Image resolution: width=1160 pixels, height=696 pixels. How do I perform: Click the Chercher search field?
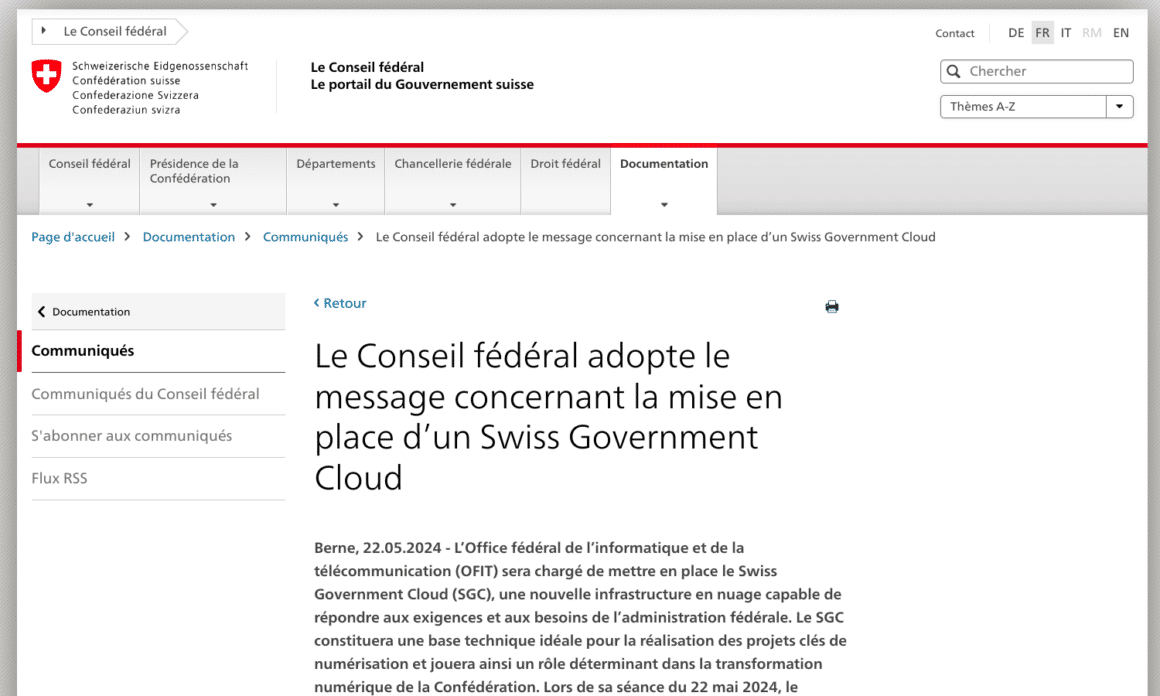[x=1036, y=71]
